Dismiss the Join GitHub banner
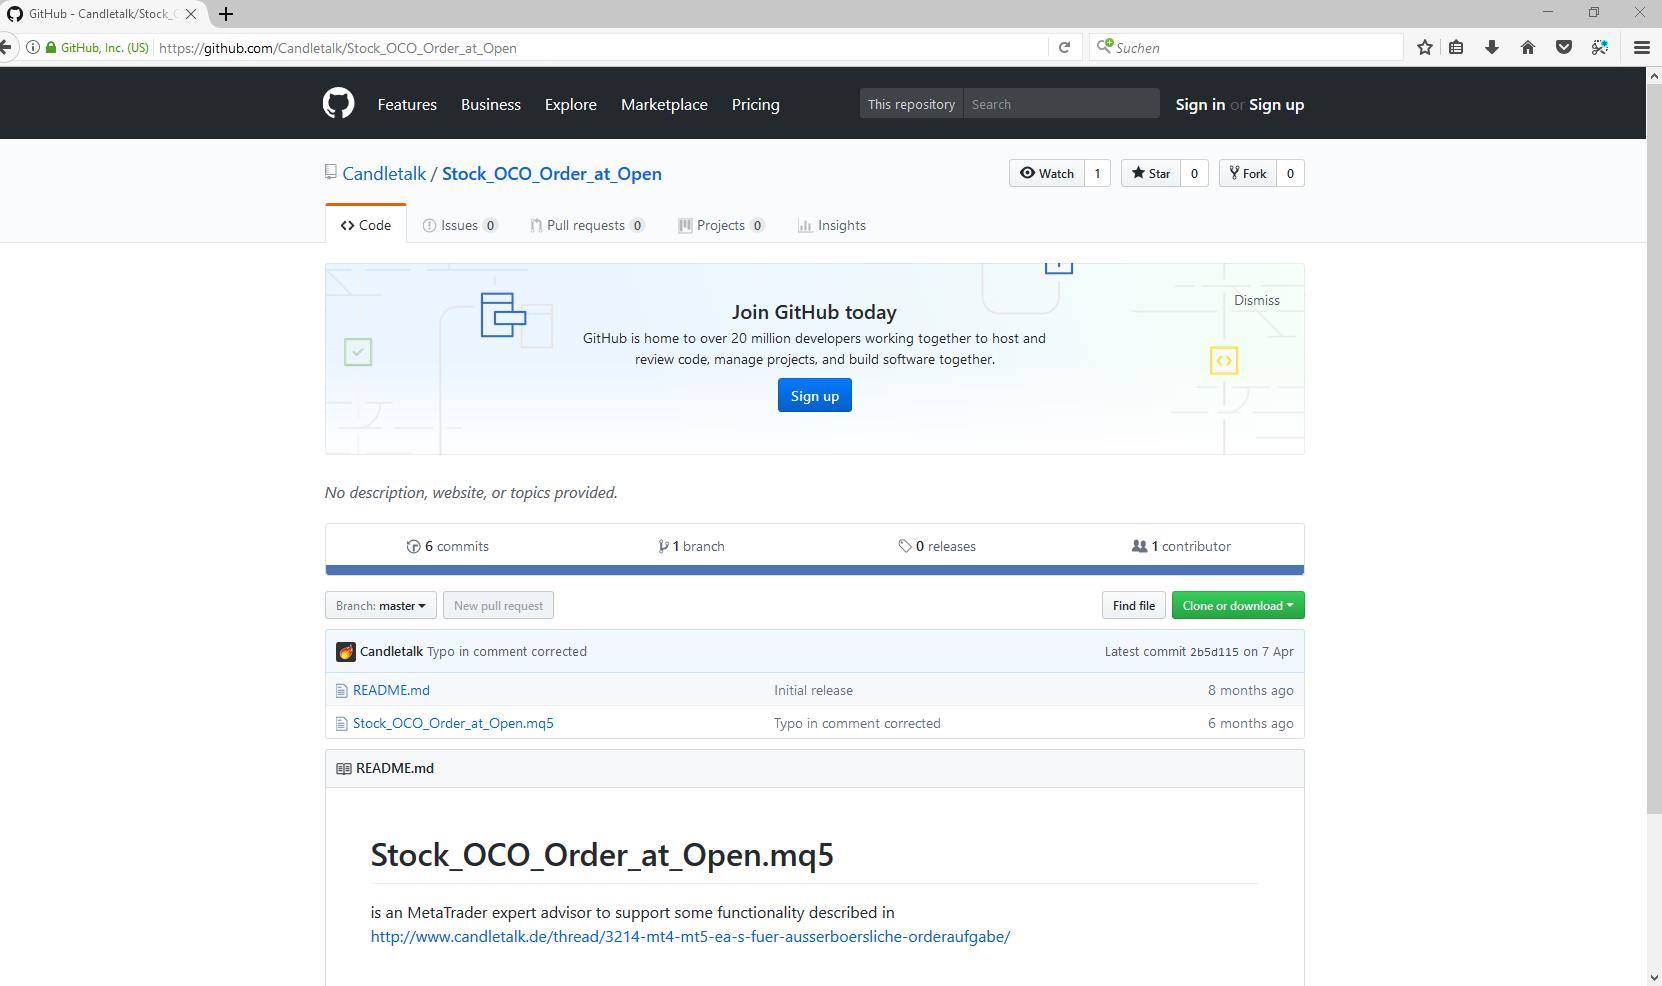This screenshot has width=1662, height=986. 1256,300
